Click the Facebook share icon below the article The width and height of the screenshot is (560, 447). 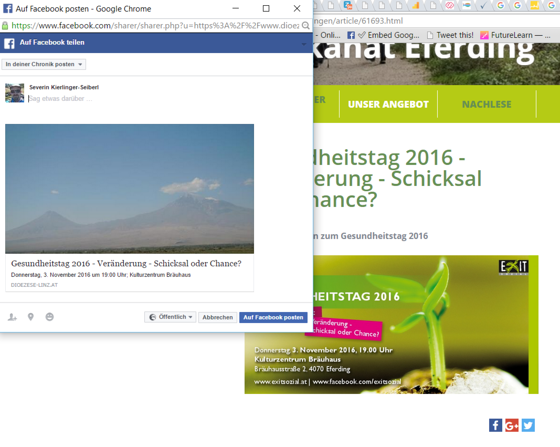495,425
